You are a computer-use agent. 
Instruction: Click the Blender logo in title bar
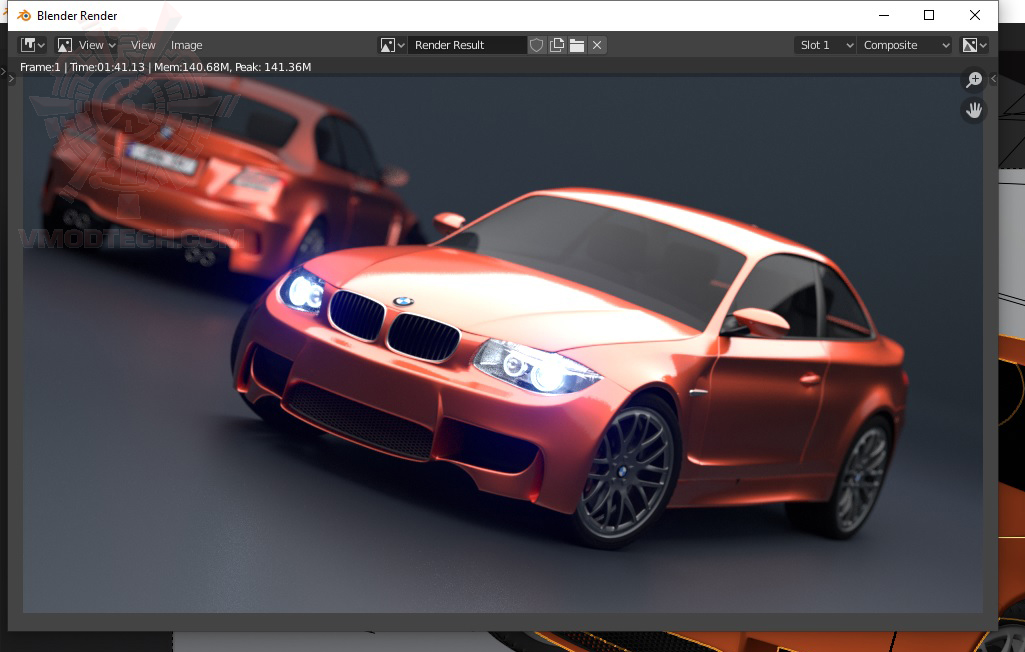pos(24,16)
